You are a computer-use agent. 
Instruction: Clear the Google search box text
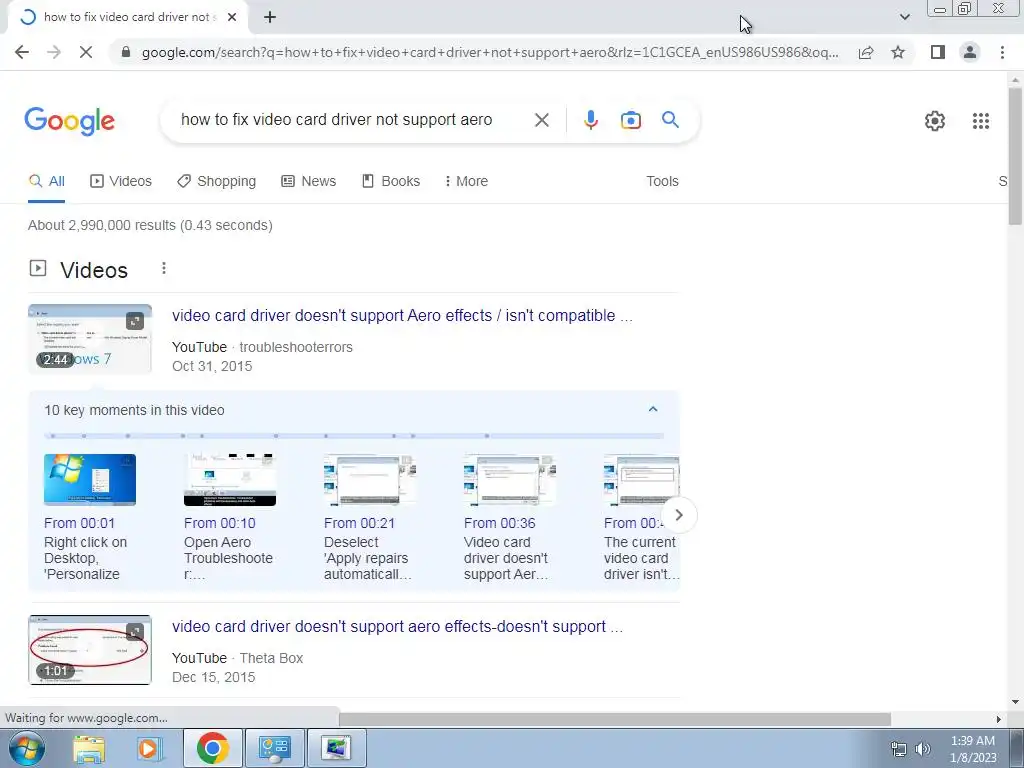[541, 120]
